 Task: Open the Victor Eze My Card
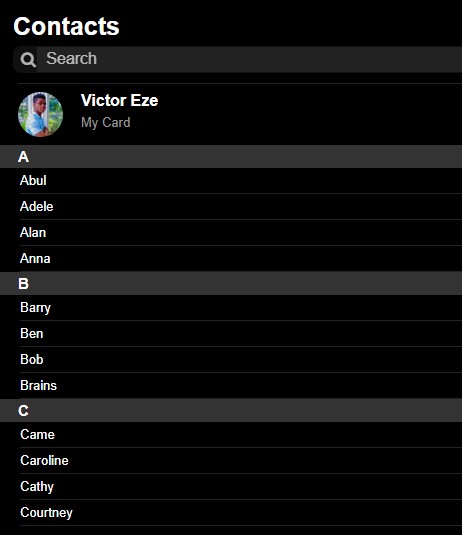(x=240, y=114)
